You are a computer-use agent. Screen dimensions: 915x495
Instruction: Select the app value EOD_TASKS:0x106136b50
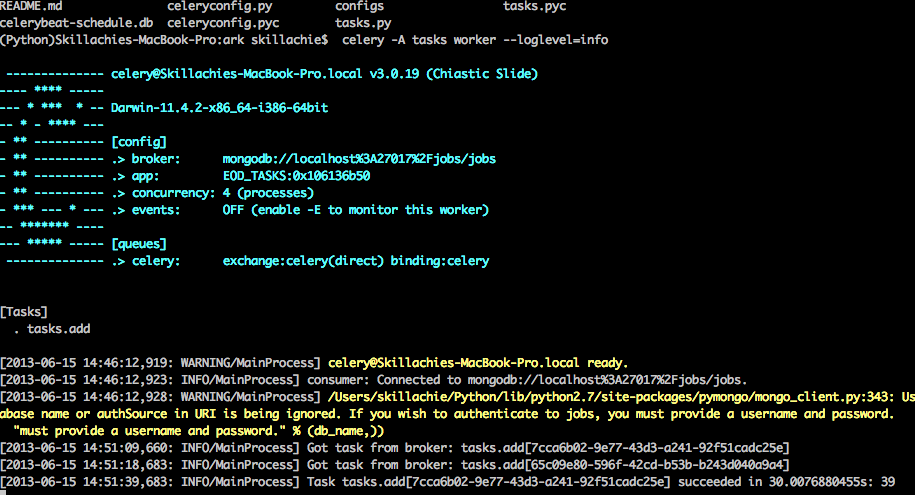click(x=296, y=176)
